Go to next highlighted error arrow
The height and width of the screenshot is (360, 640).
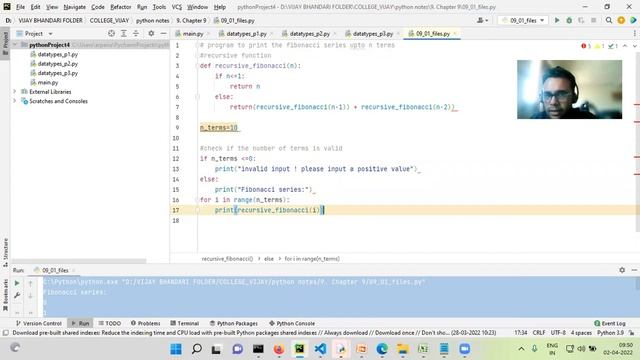click(634, 46)
